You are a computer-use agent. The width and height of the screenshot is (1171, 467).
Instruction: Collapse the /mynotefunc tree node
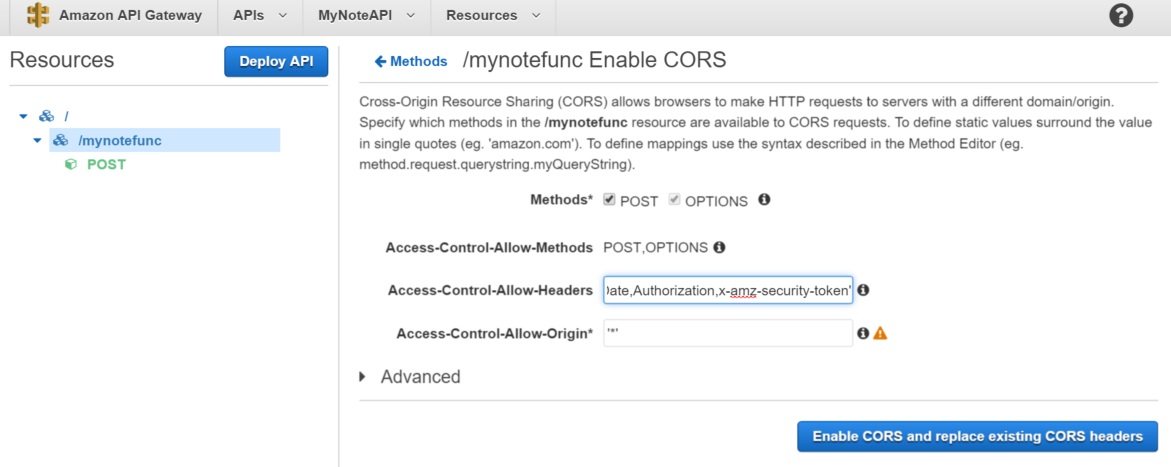pyautogui.click(x=37, y=140)
